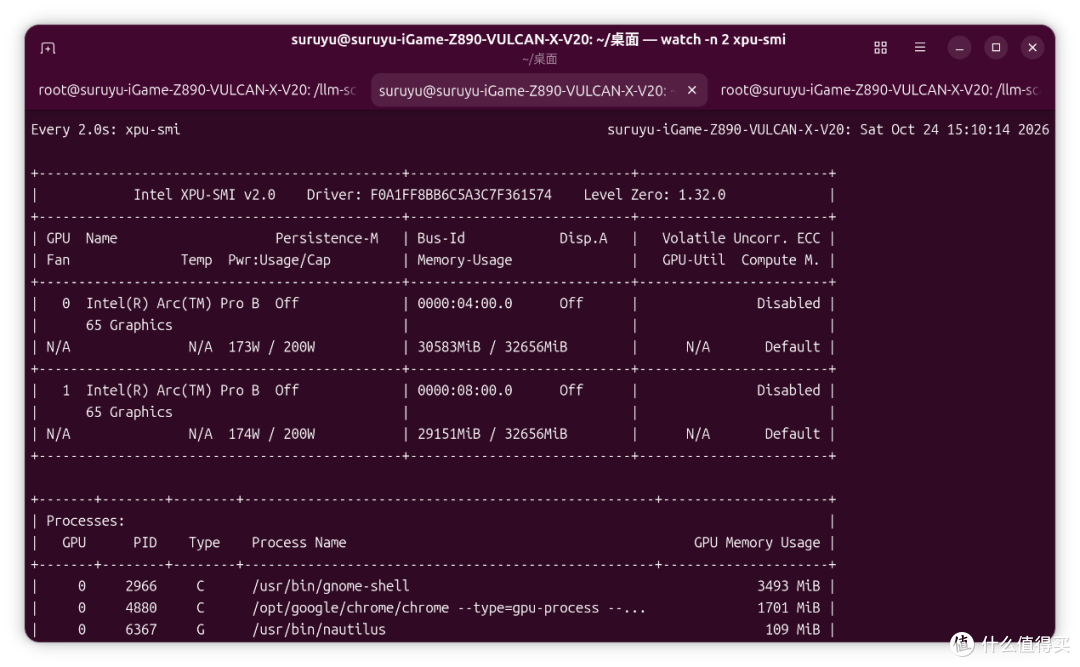Click power reading '174W / 200W'
Screen dimensions: 1080x667
271,434
